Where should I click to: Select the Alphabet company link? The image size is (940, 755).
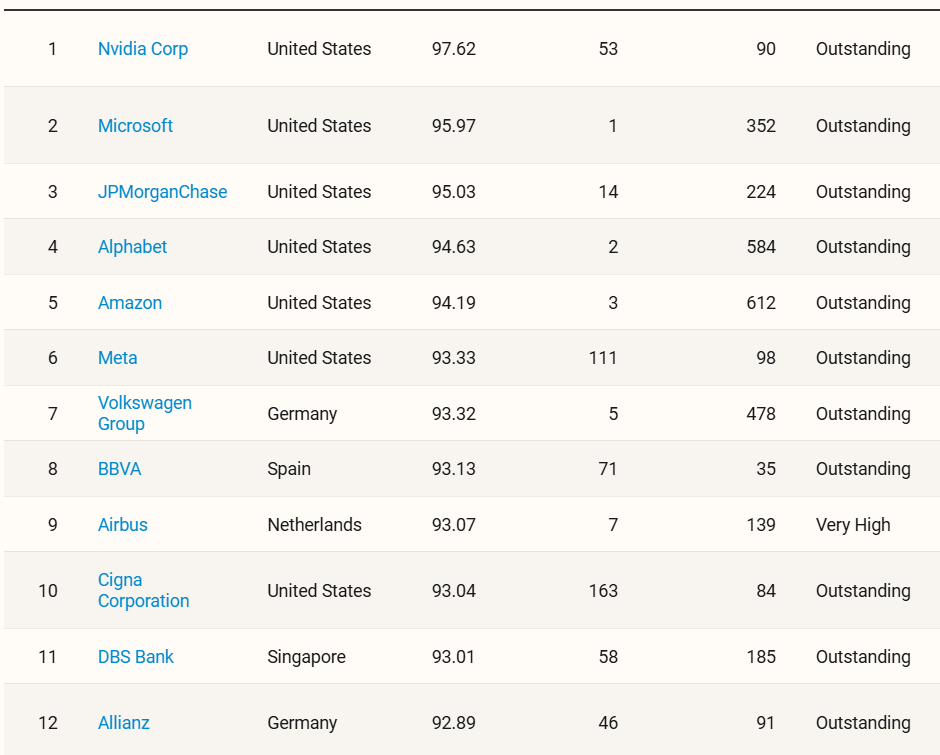132,247
